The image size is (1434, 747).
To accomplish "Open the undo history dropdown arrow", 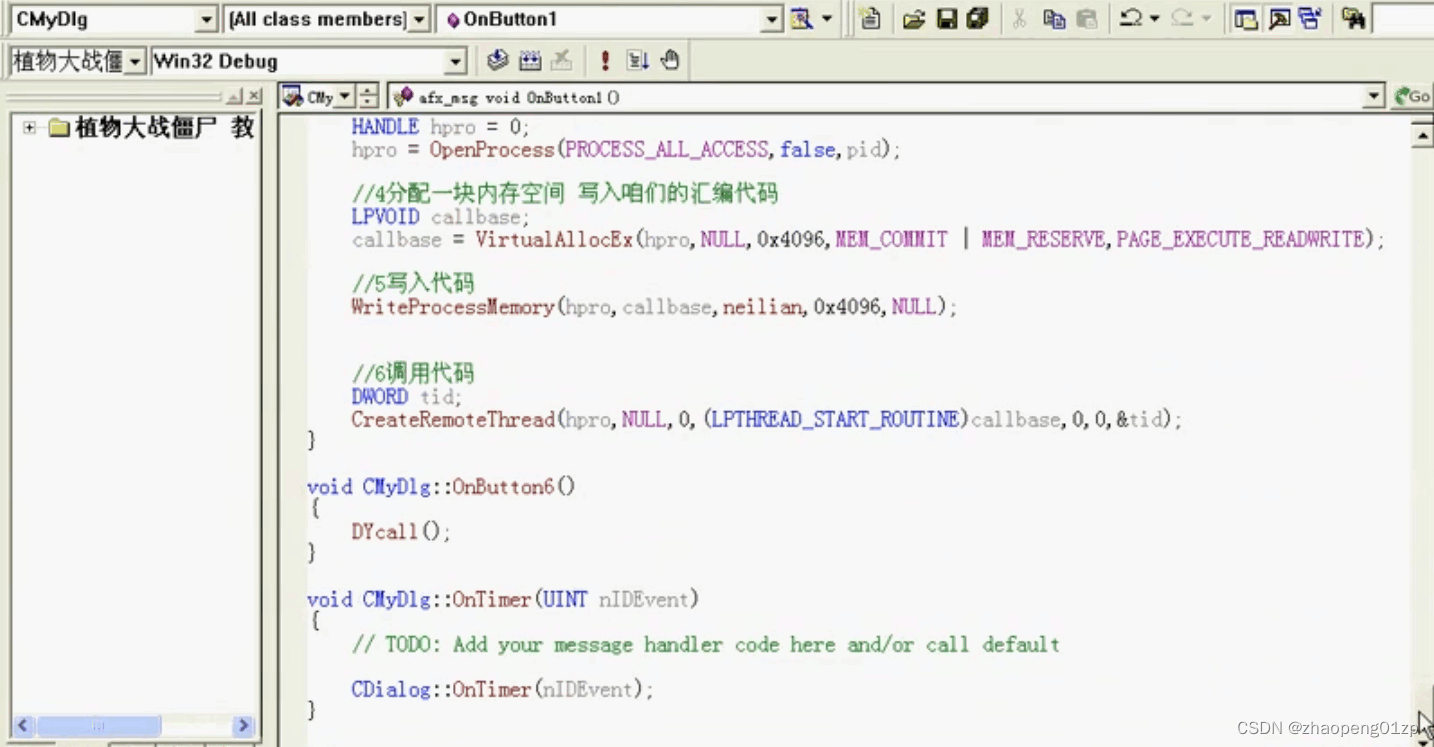I will (x=1154, y=19).
